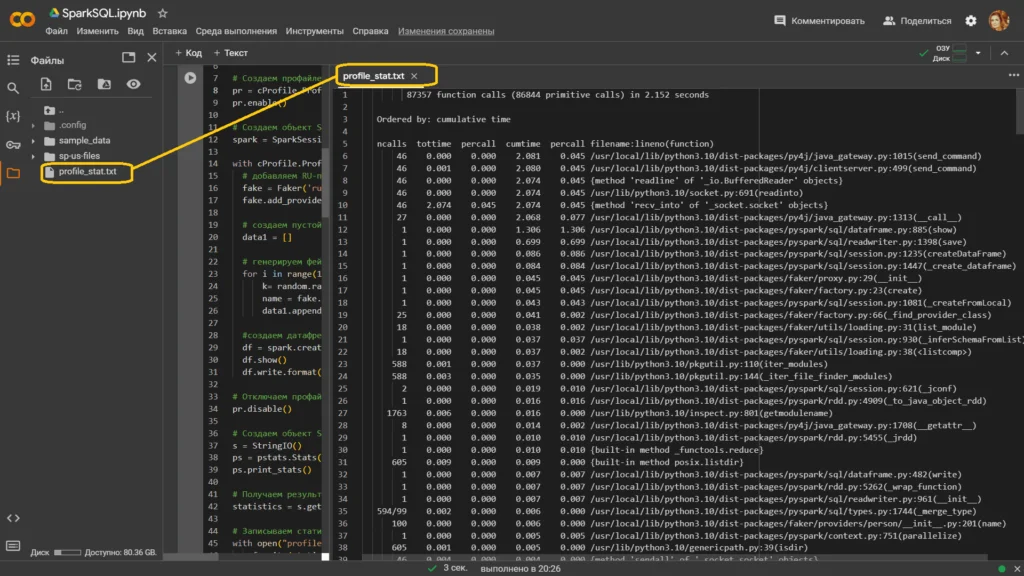Add a new code cell with + Код
1024x576 pixels.
coord(188,53)
